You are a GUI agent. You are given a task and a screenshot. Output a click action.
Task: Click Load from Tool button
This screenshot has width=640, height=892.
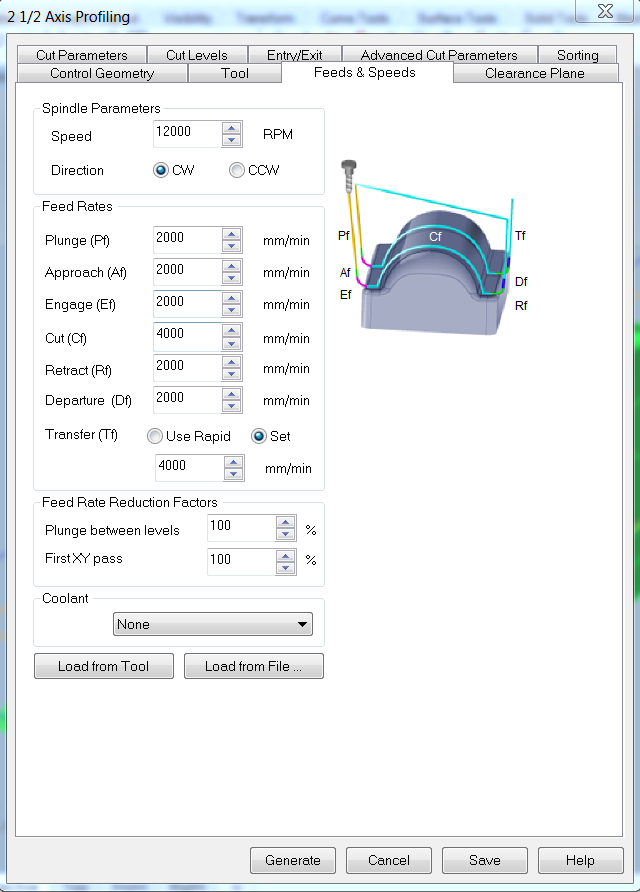point(104,666)
